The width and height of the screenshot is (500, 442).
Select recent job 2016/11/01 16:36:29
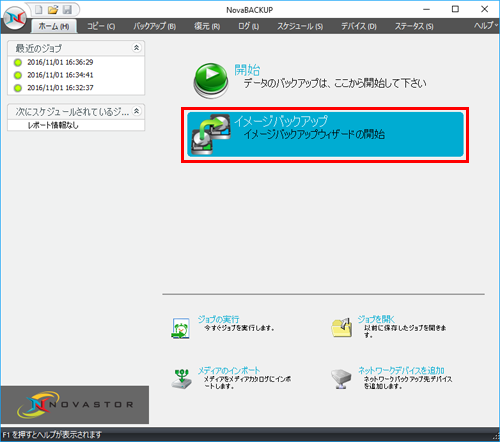pos(60,62)
